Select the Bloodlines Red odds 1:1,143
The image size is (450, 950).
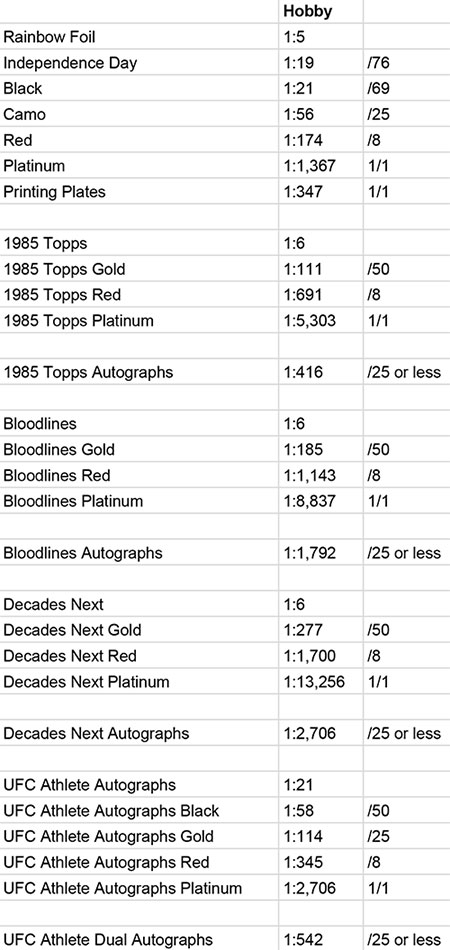tap(320, 475)
